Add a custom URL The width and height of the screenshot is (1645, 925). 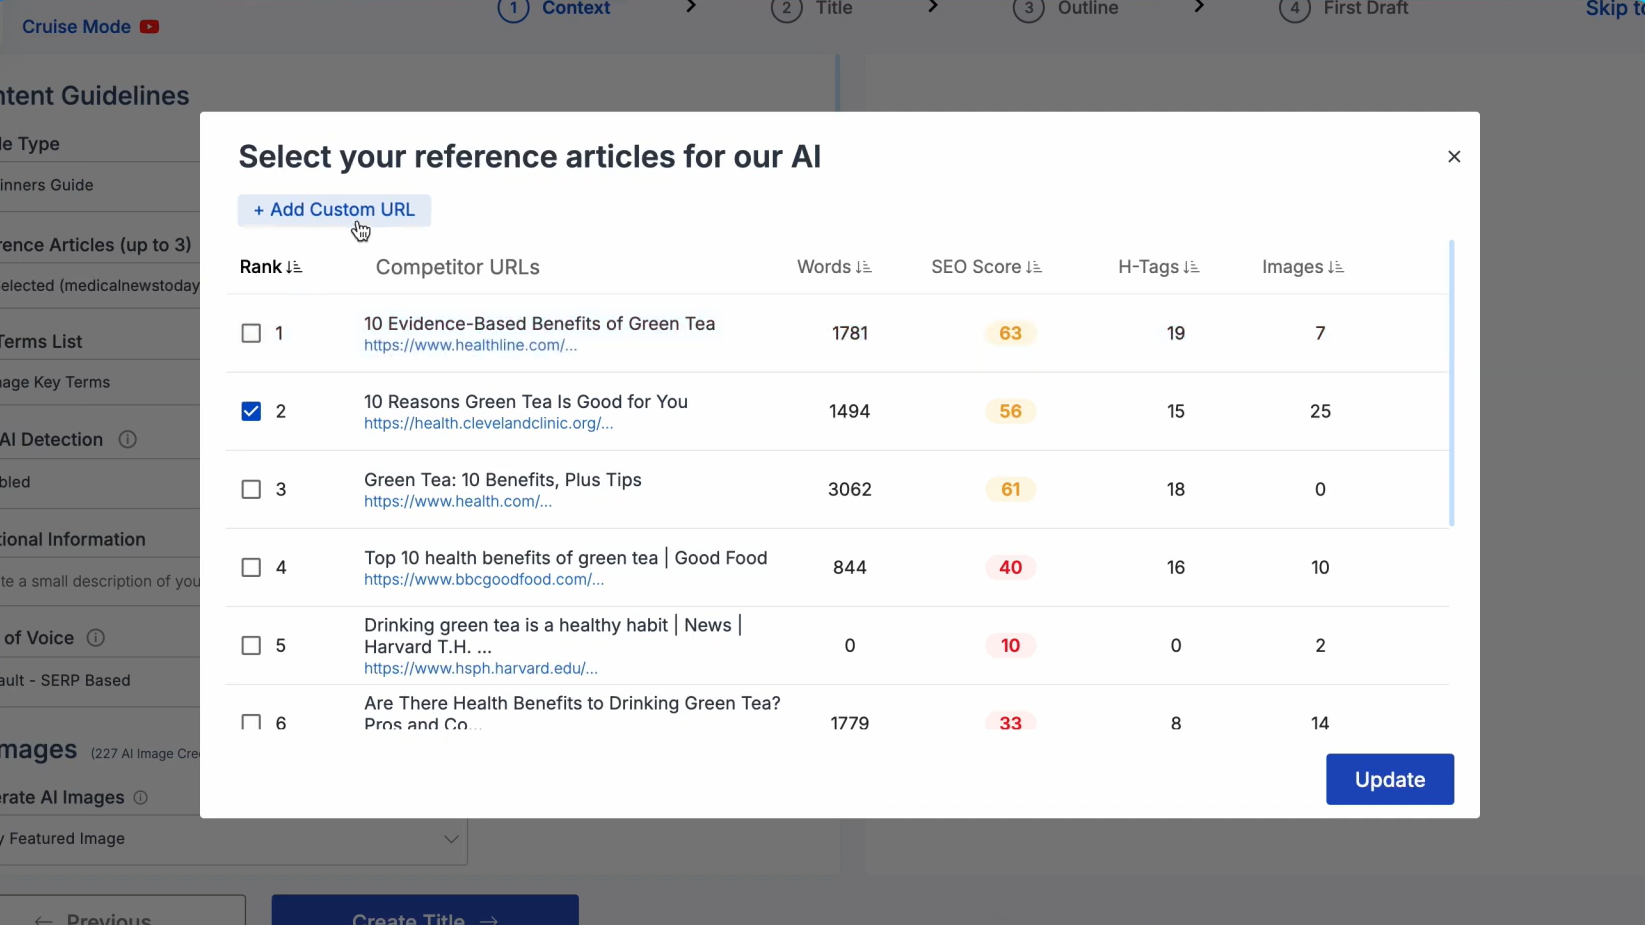coord(334,210)
